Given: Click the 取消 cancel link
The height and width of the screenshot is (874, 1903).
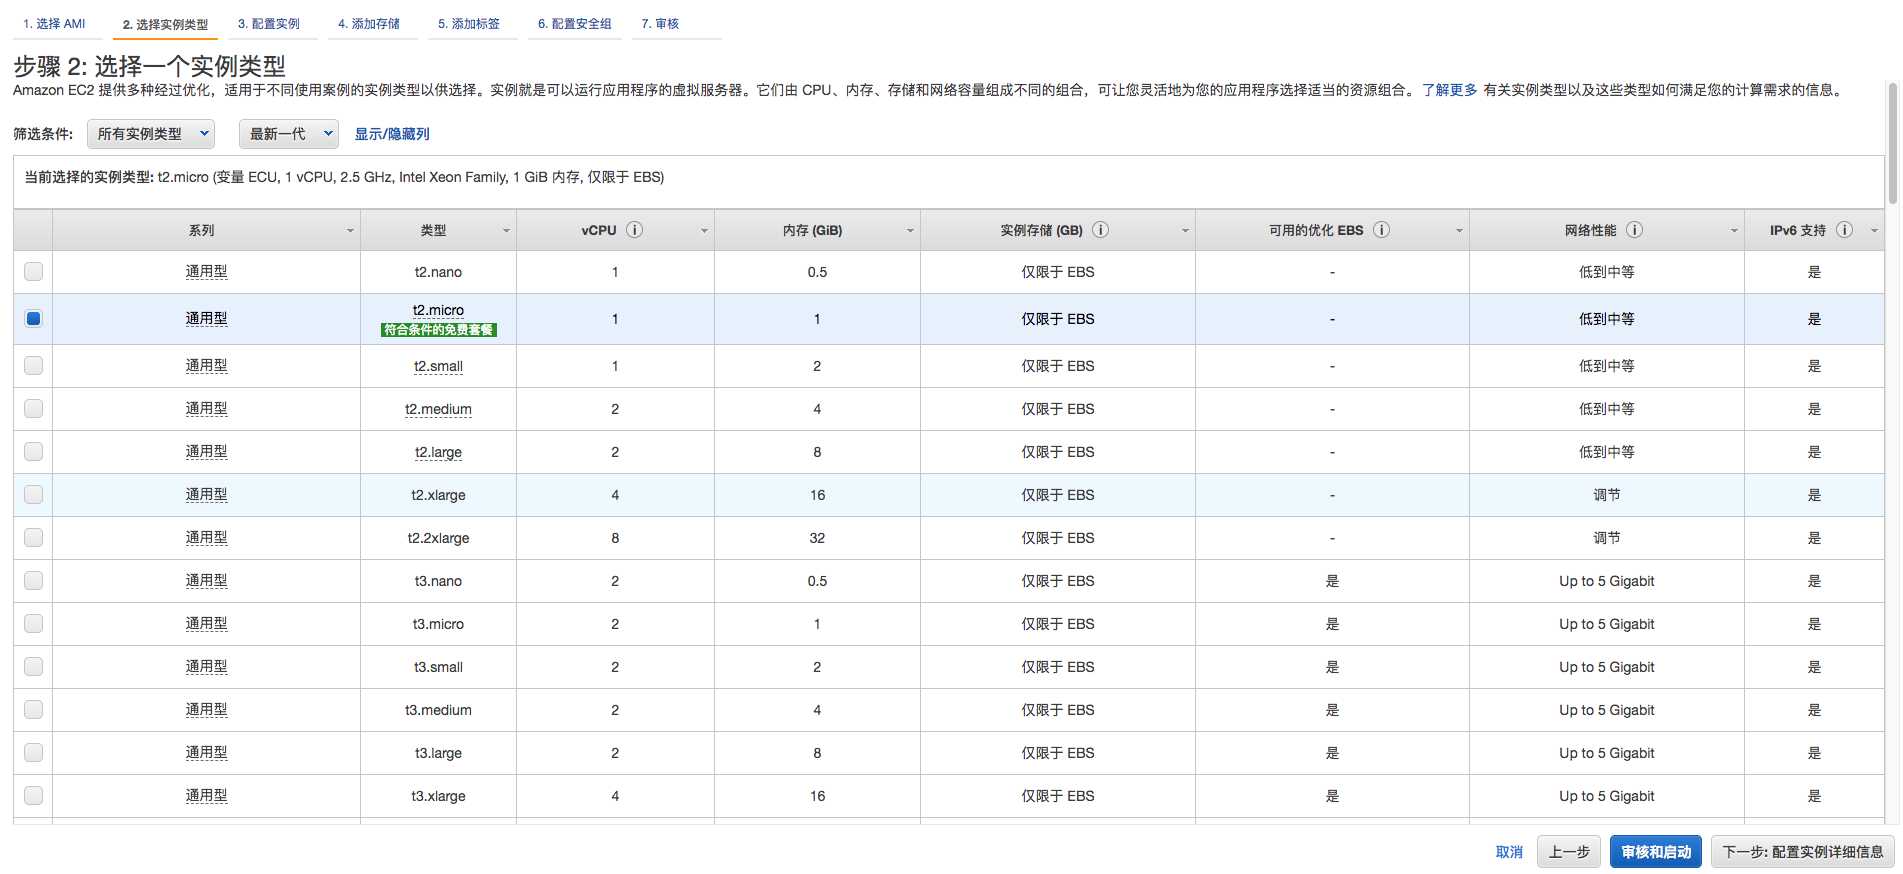Looking at the screenshot, I should pyautogui.click(x=1509, y=852).
